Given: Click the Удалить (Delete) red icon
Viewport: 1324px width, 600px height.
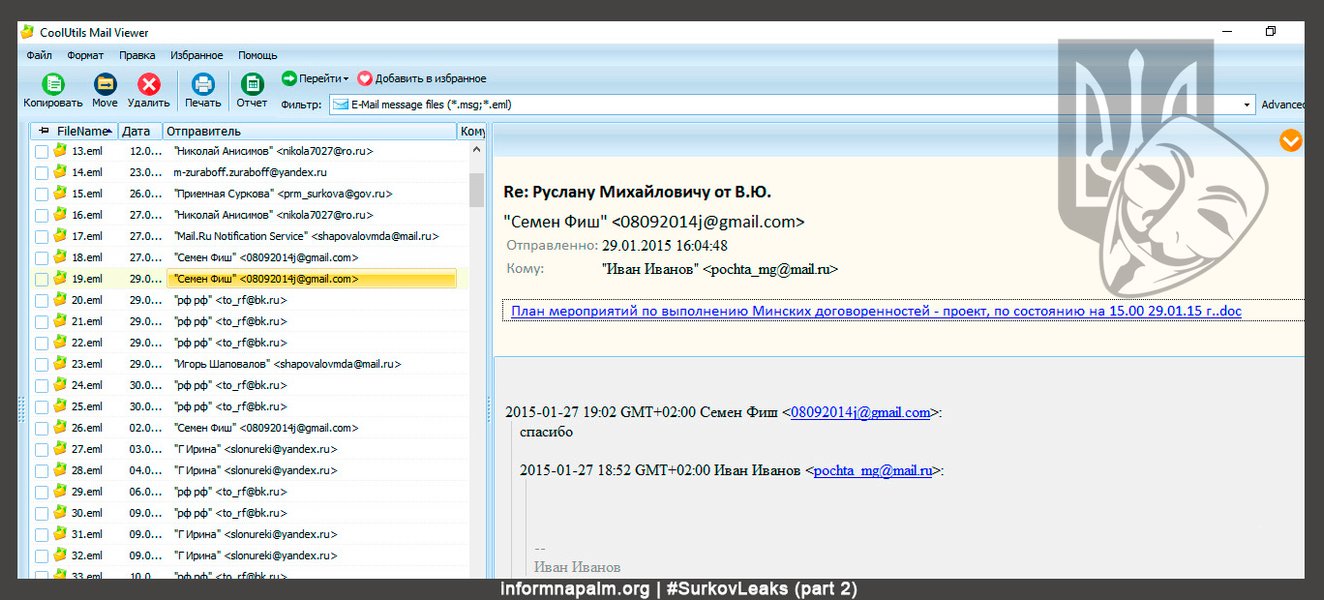Looking at the screenshot, I should pos(149,85).
